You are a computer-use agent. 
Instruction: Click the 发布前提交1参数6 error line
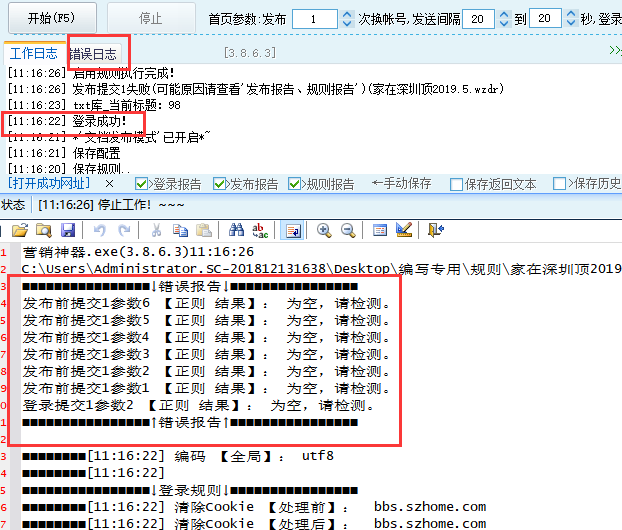206,303
